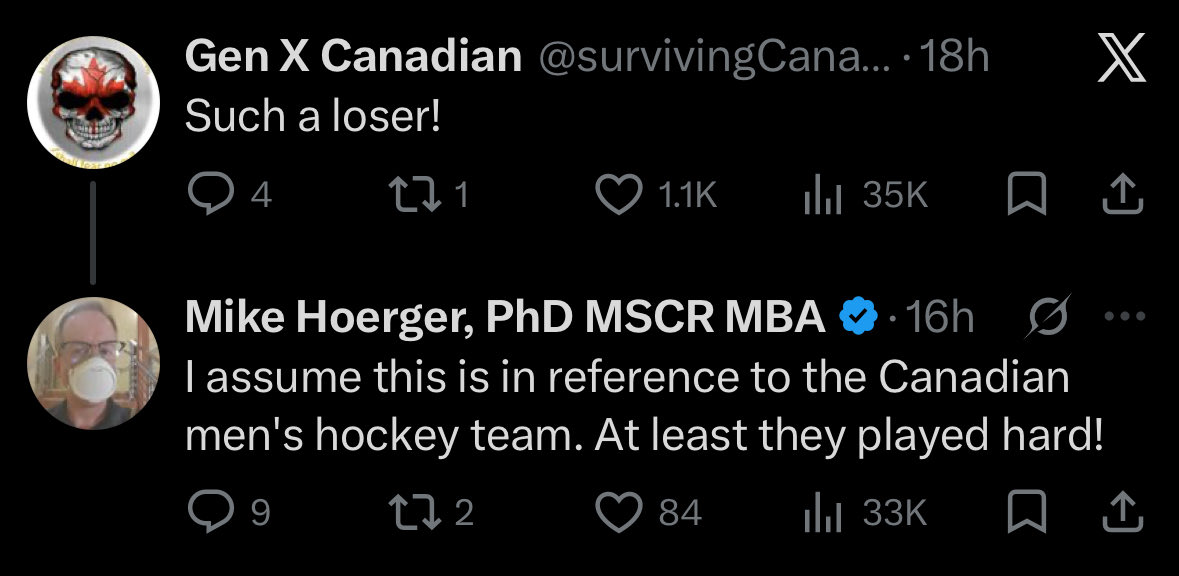Image resolution: width=1179 pixels, height=576 pixels.
Task: Click the Grok slashed circle icon
Action: (1046, 318)
